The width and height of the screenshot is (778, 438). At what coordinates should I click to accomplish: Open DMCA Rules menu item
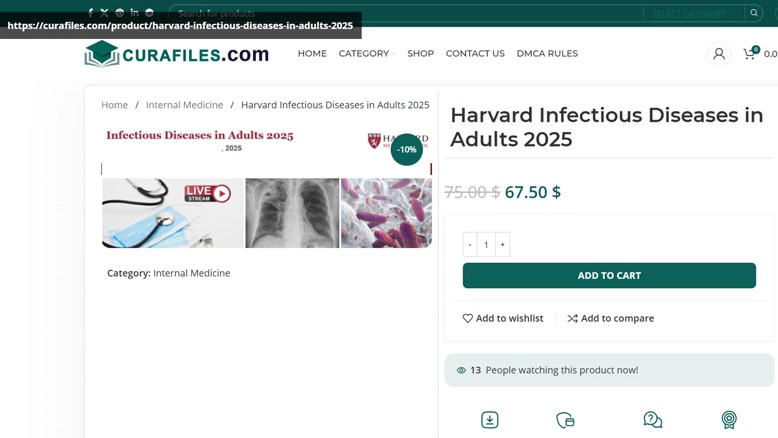547,54
